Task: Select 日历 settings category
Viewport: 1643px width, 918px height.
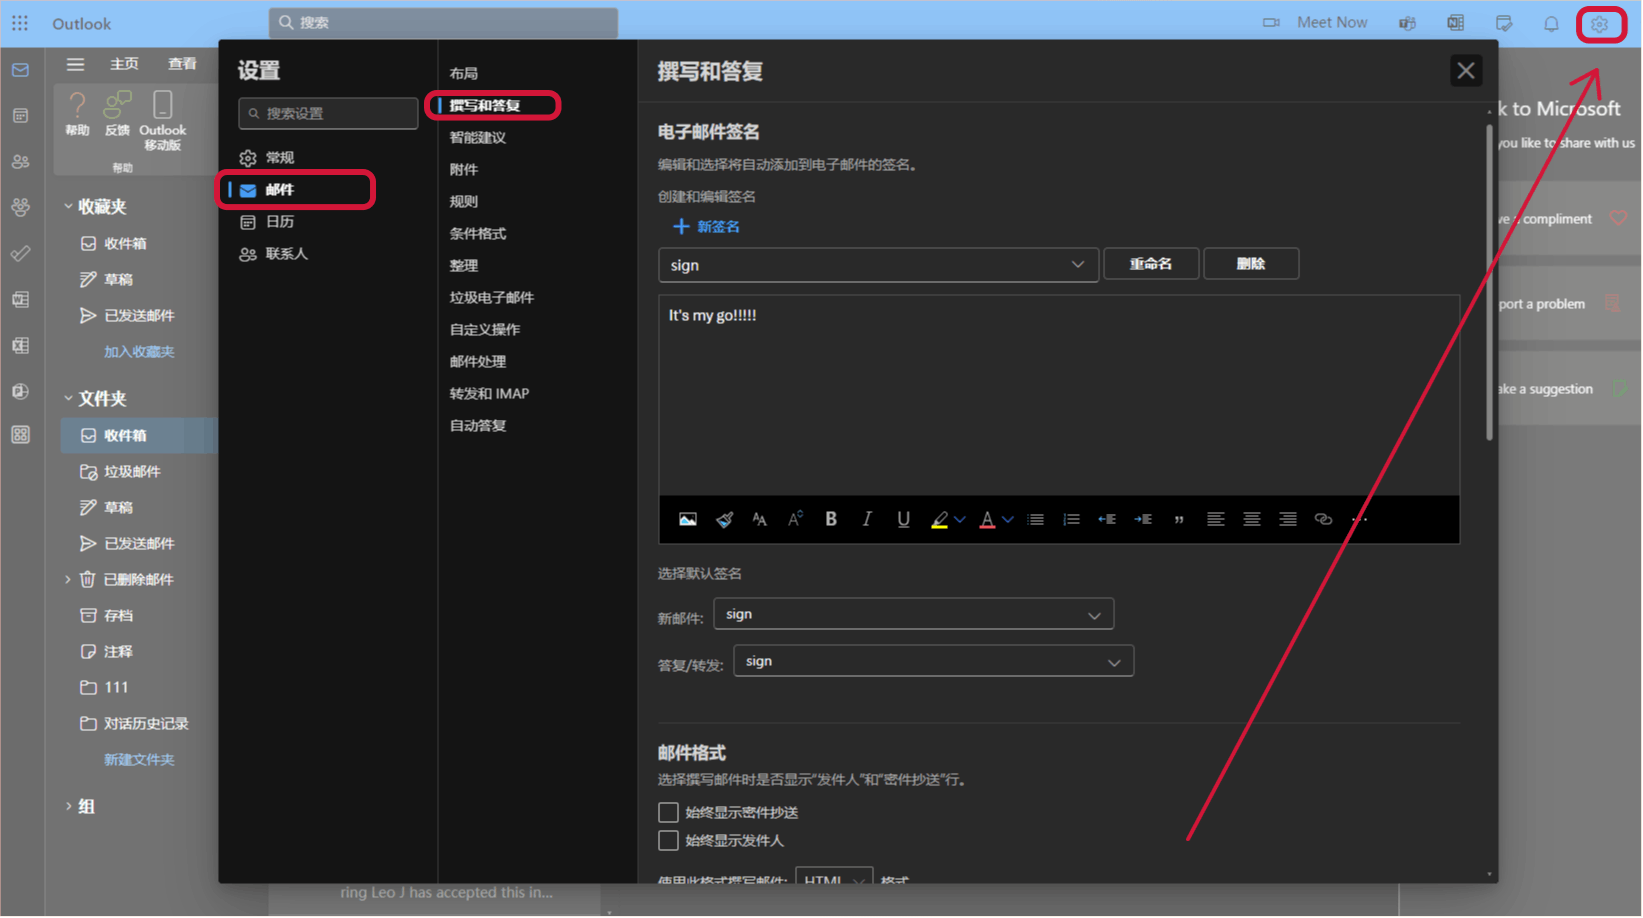Action: coord(267,222)
